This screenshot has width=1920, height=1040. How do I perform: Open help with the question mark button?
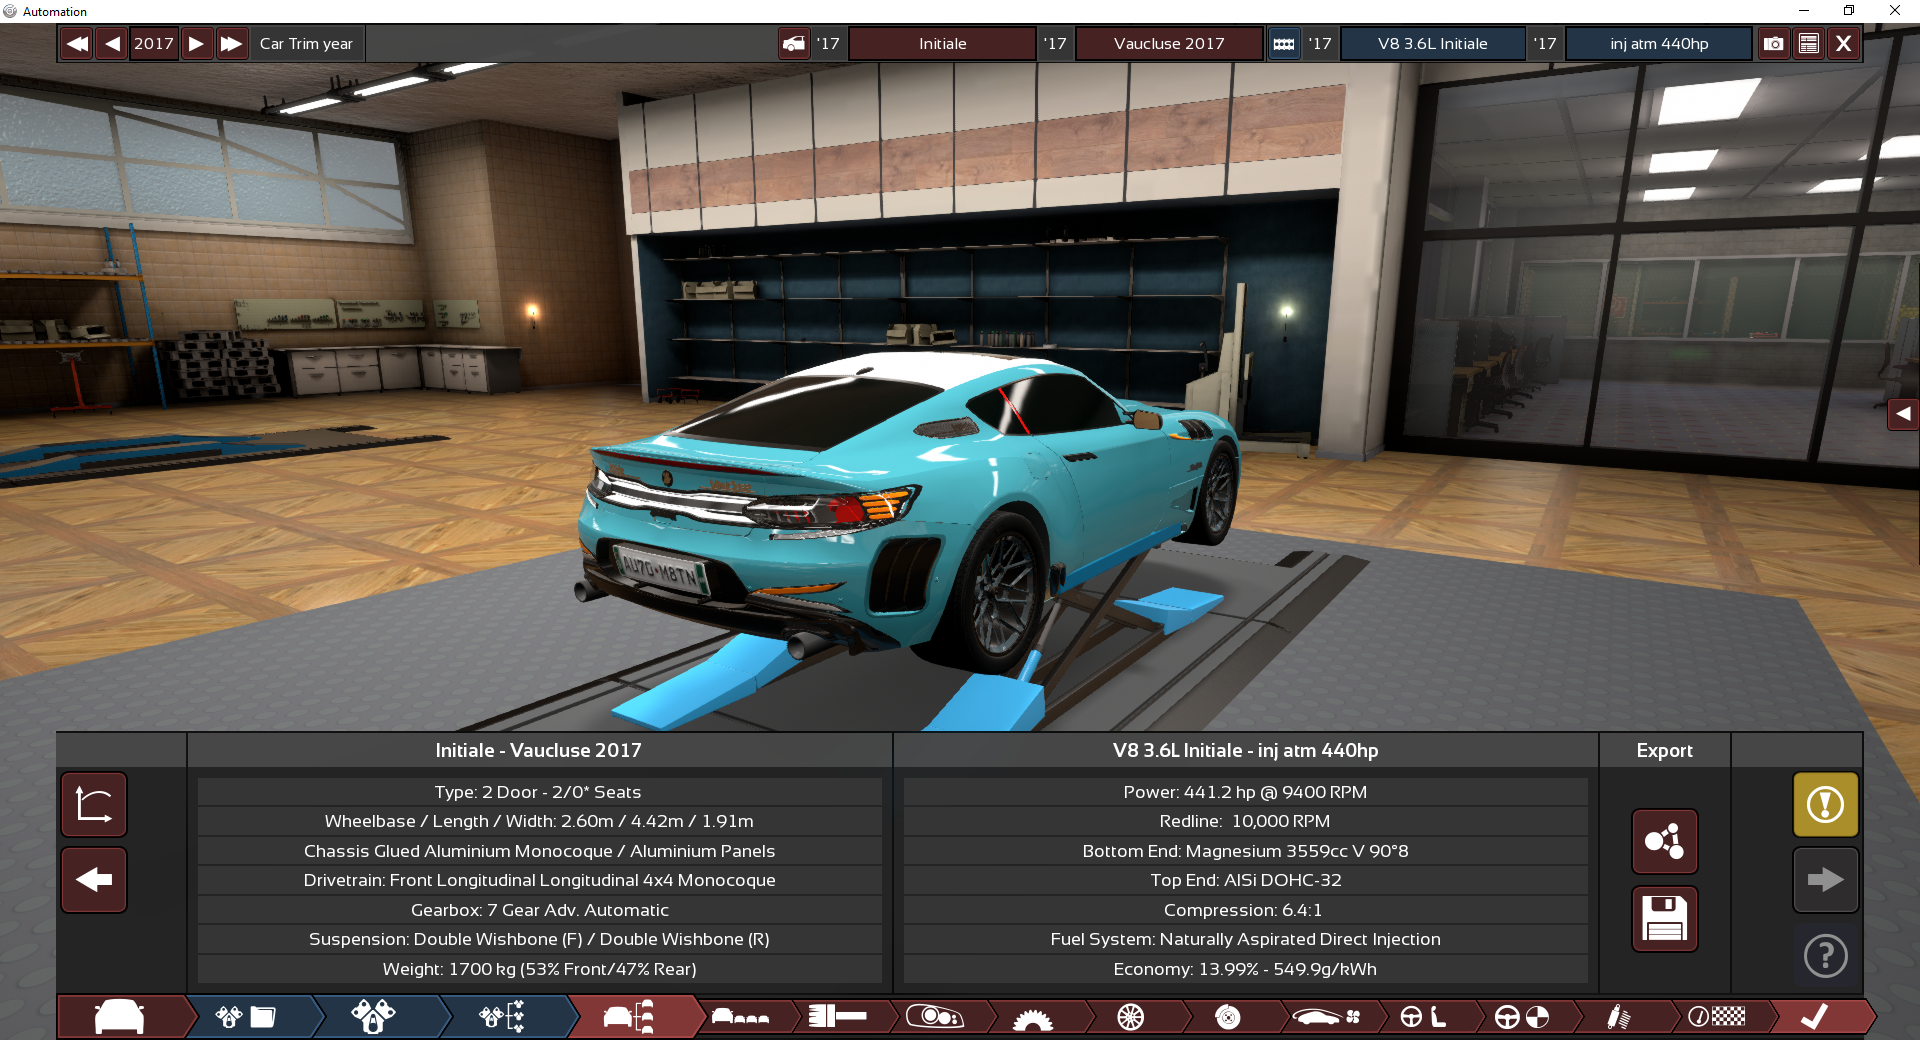(x=1825, y=956)
